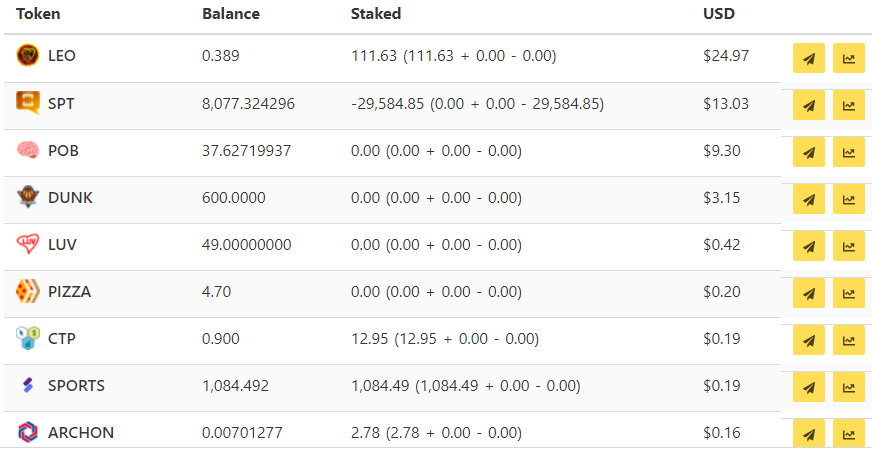Click the USD column header
This screenshot has width=872, height=454.
[719, 13]
